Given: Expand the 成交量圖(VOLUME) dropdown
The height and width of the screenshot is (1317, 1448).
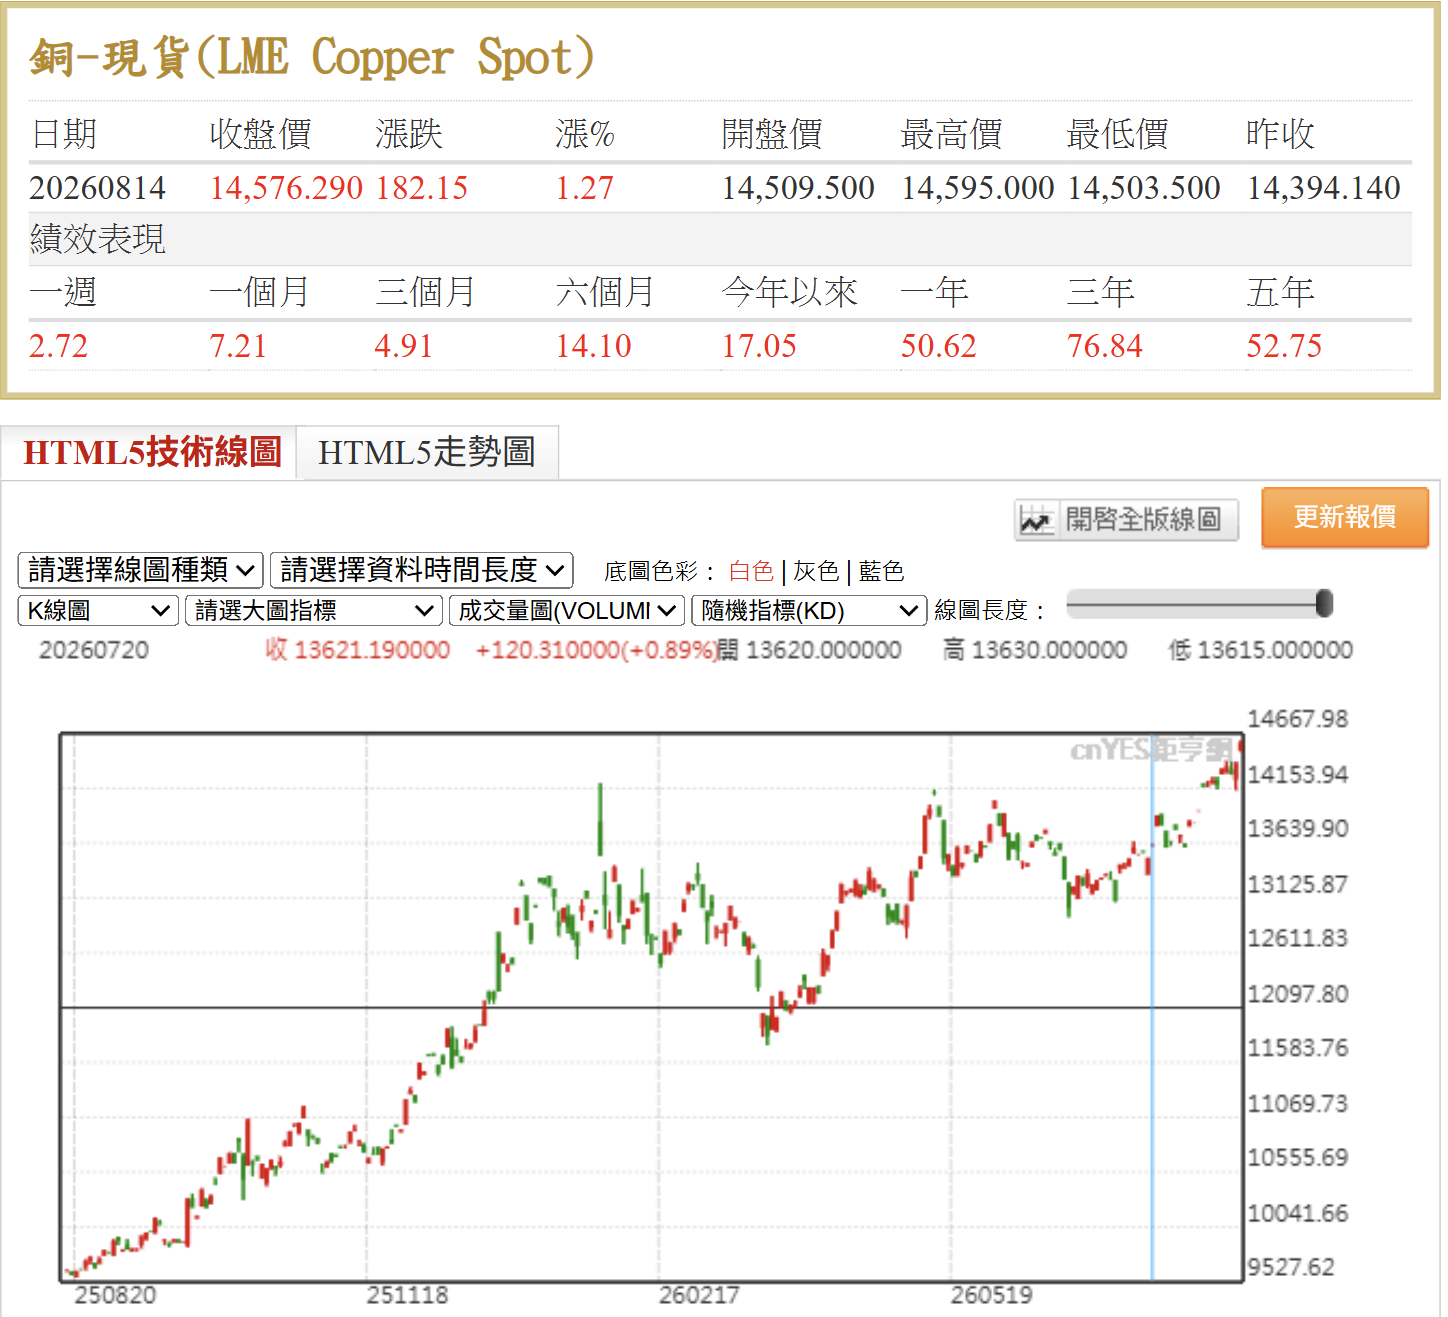Looking at the screenshot, I should click(567, 610).
